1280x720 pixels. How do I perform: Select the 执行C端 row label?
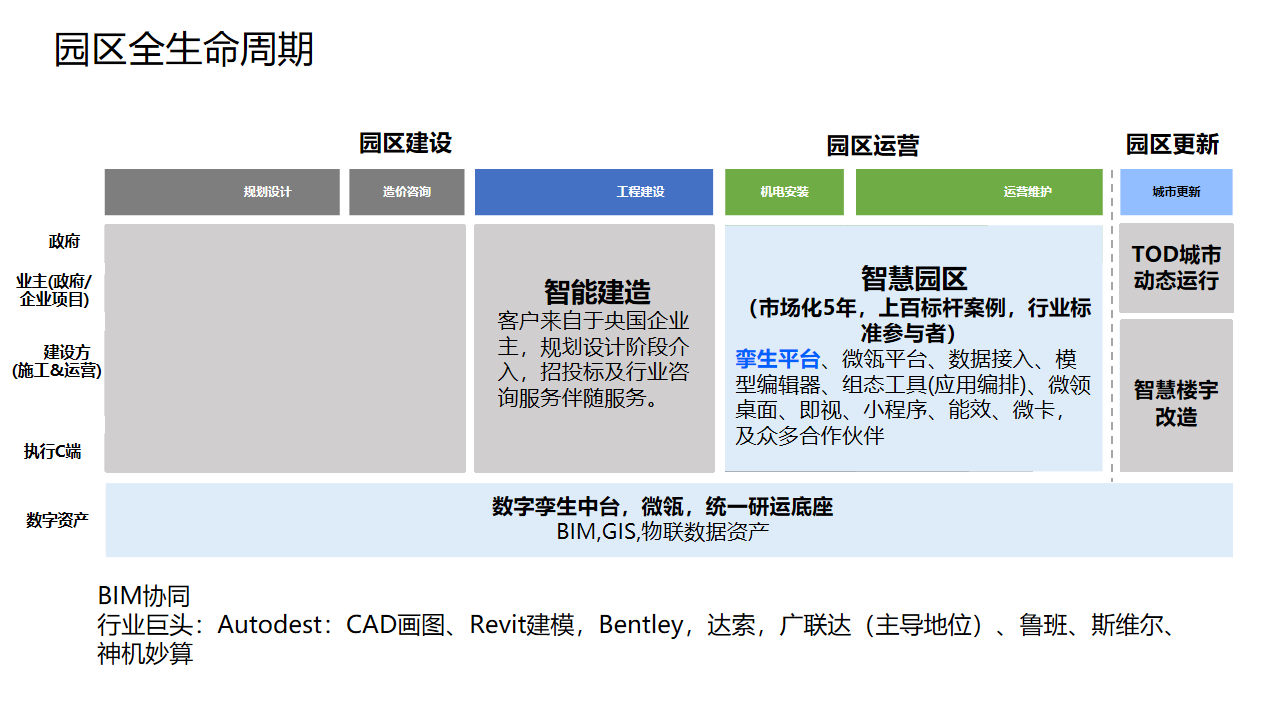[53, 451]
